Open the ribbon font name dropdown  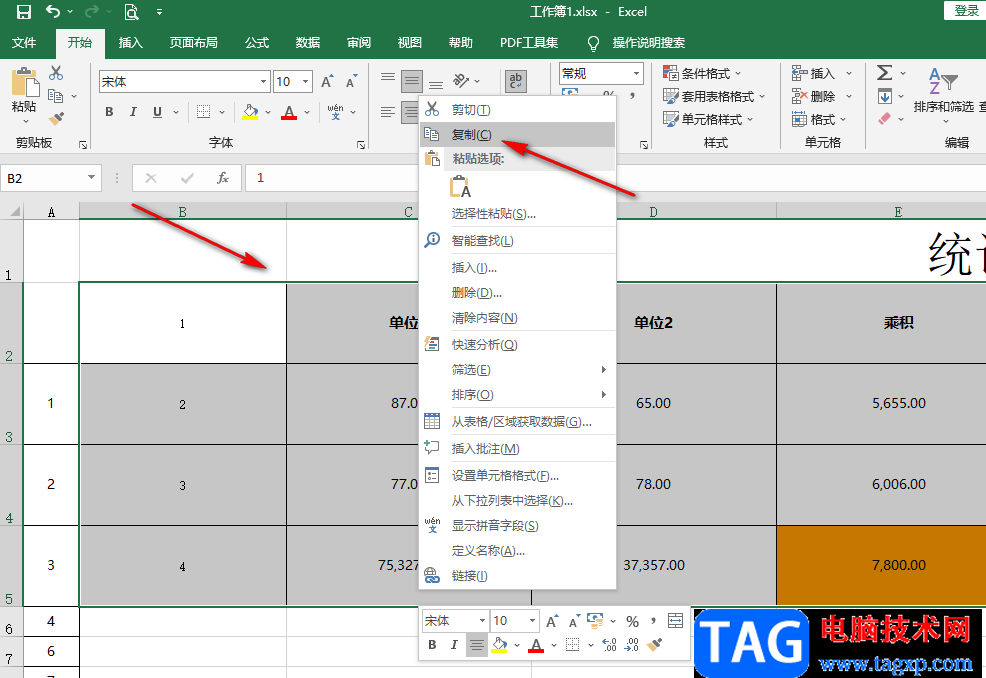263,82
